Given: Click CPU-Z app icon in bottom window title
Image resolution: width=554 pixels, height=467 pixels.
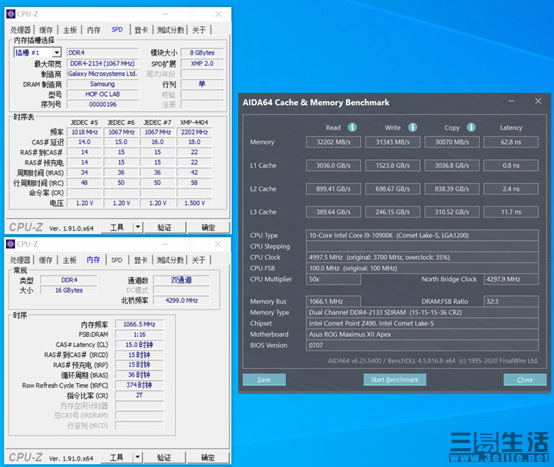Looking at the screenshot, I should coord(11,244).
